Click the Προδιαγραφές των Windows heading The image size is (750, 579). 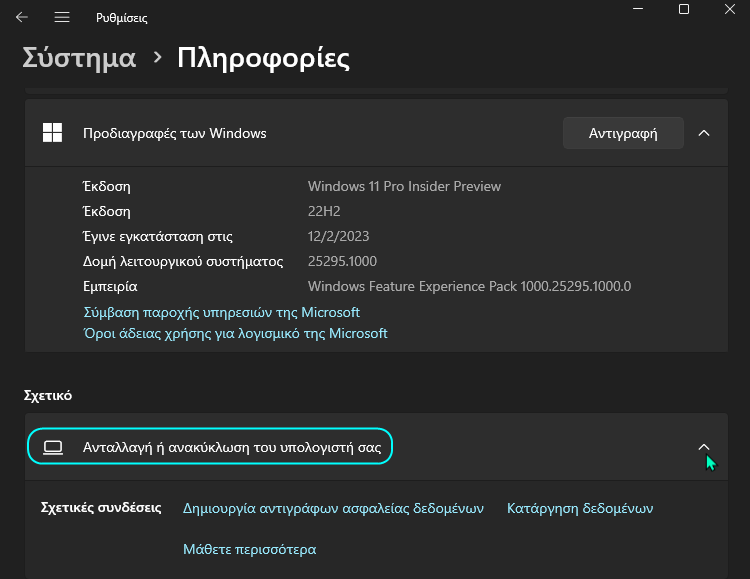pyautogui.click(x=175, y=133)
